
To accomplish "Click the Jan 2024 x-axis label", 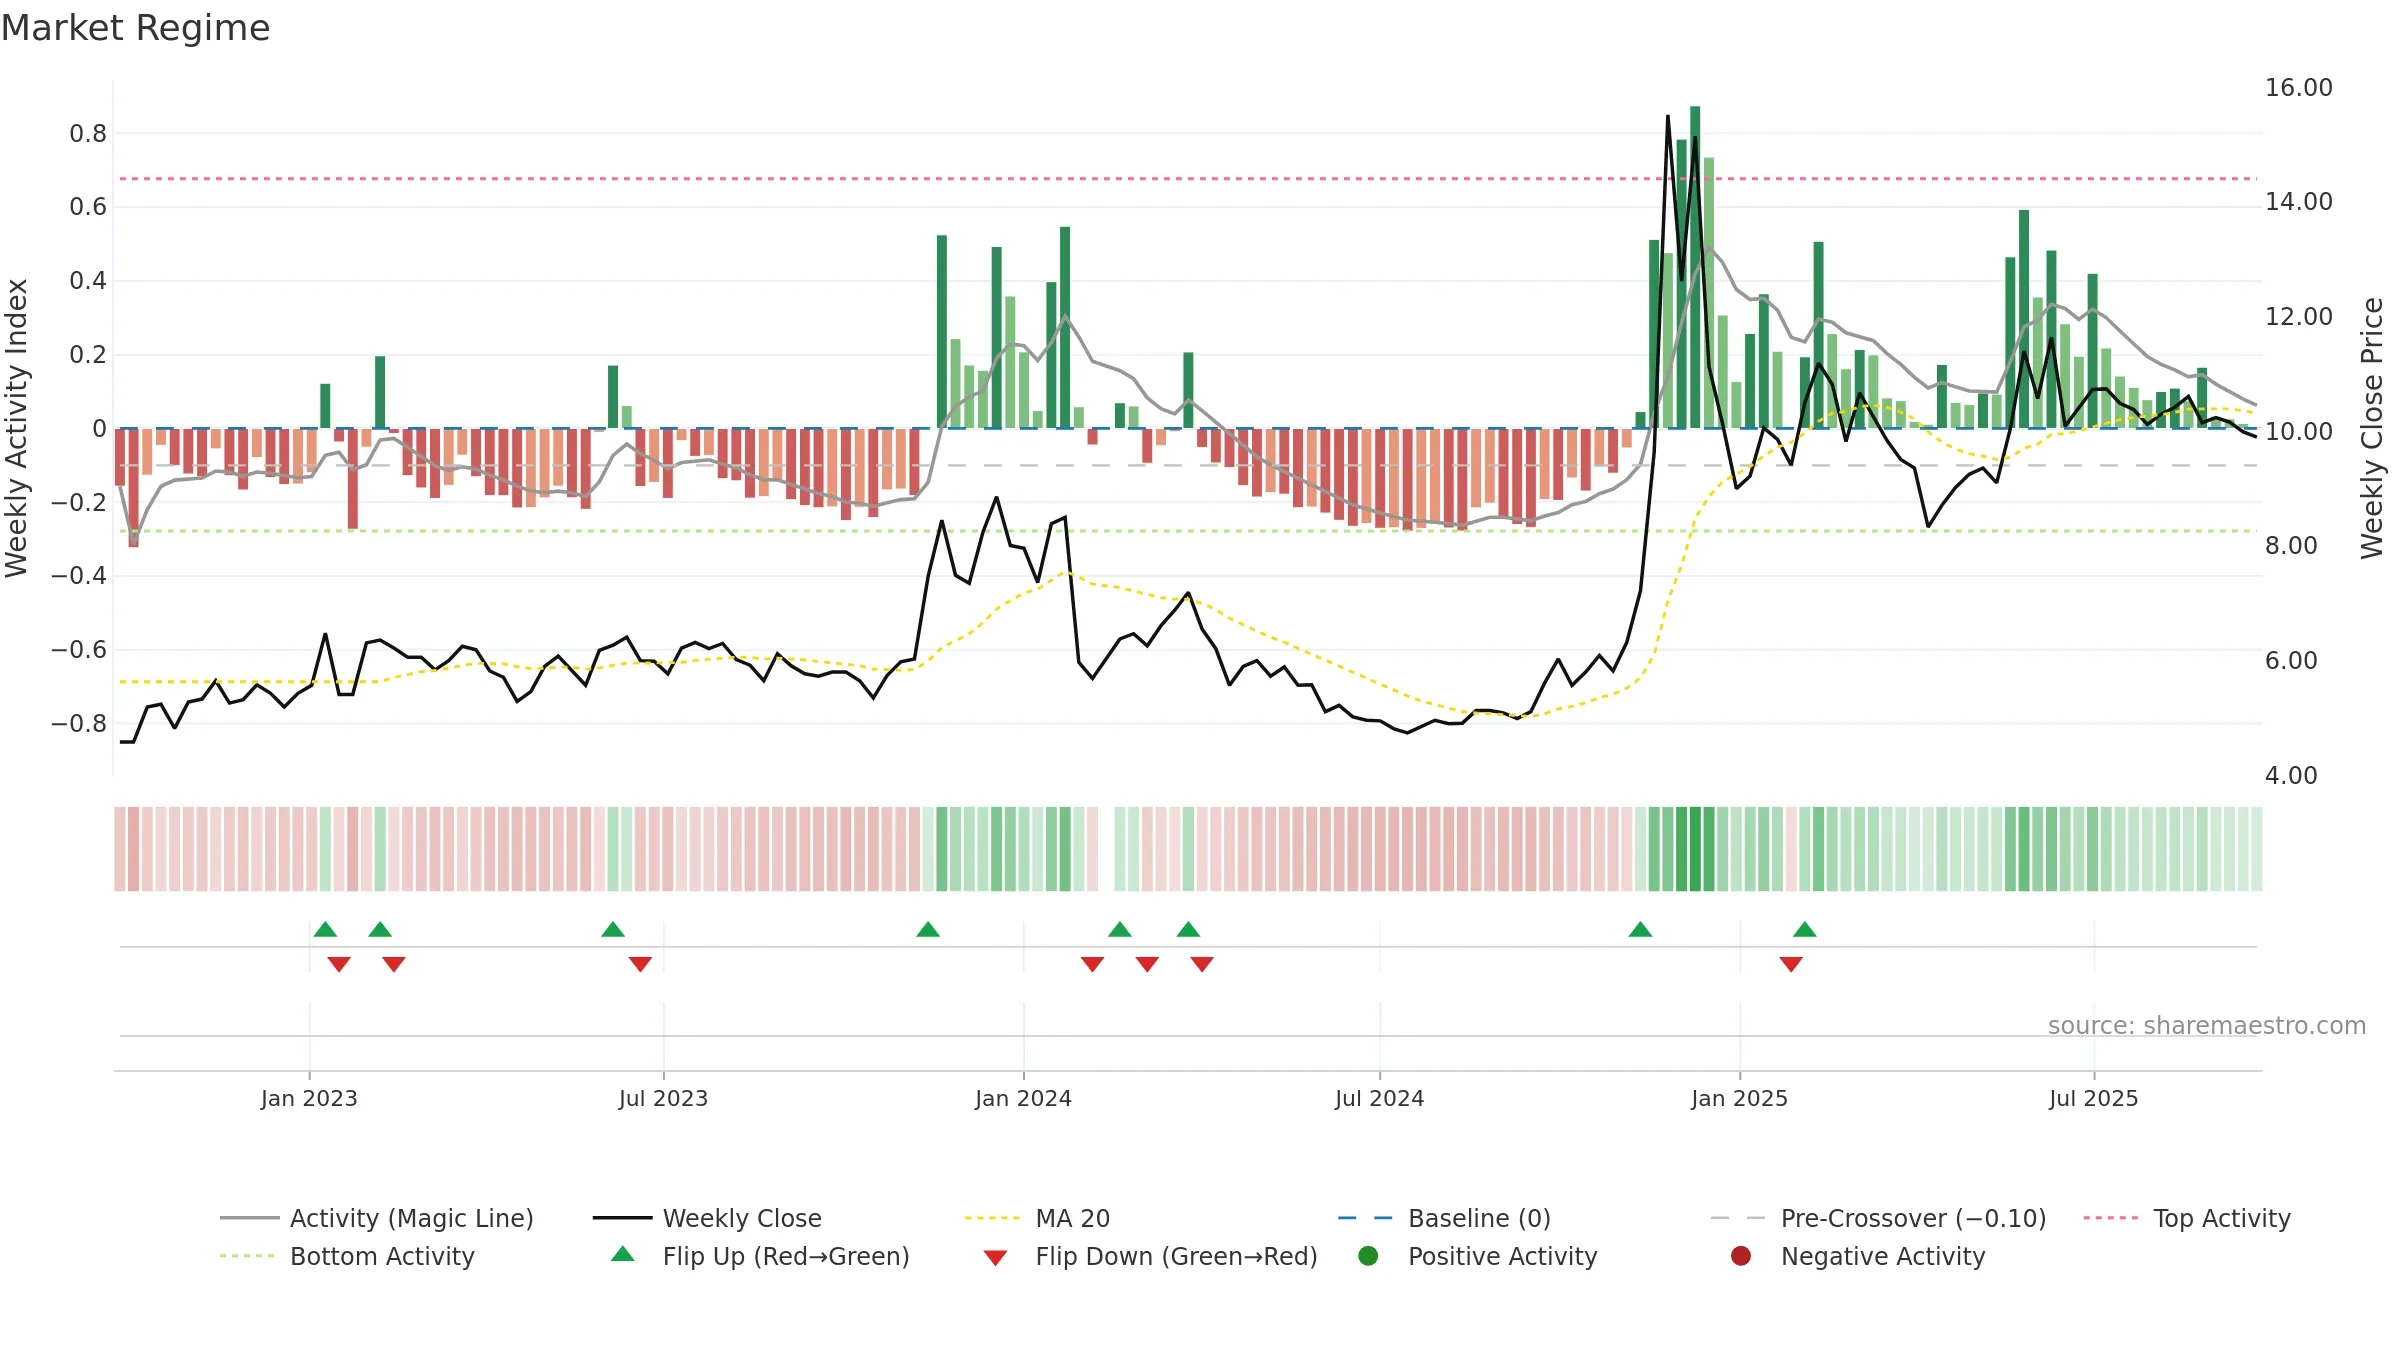I will [1023, 1098].
